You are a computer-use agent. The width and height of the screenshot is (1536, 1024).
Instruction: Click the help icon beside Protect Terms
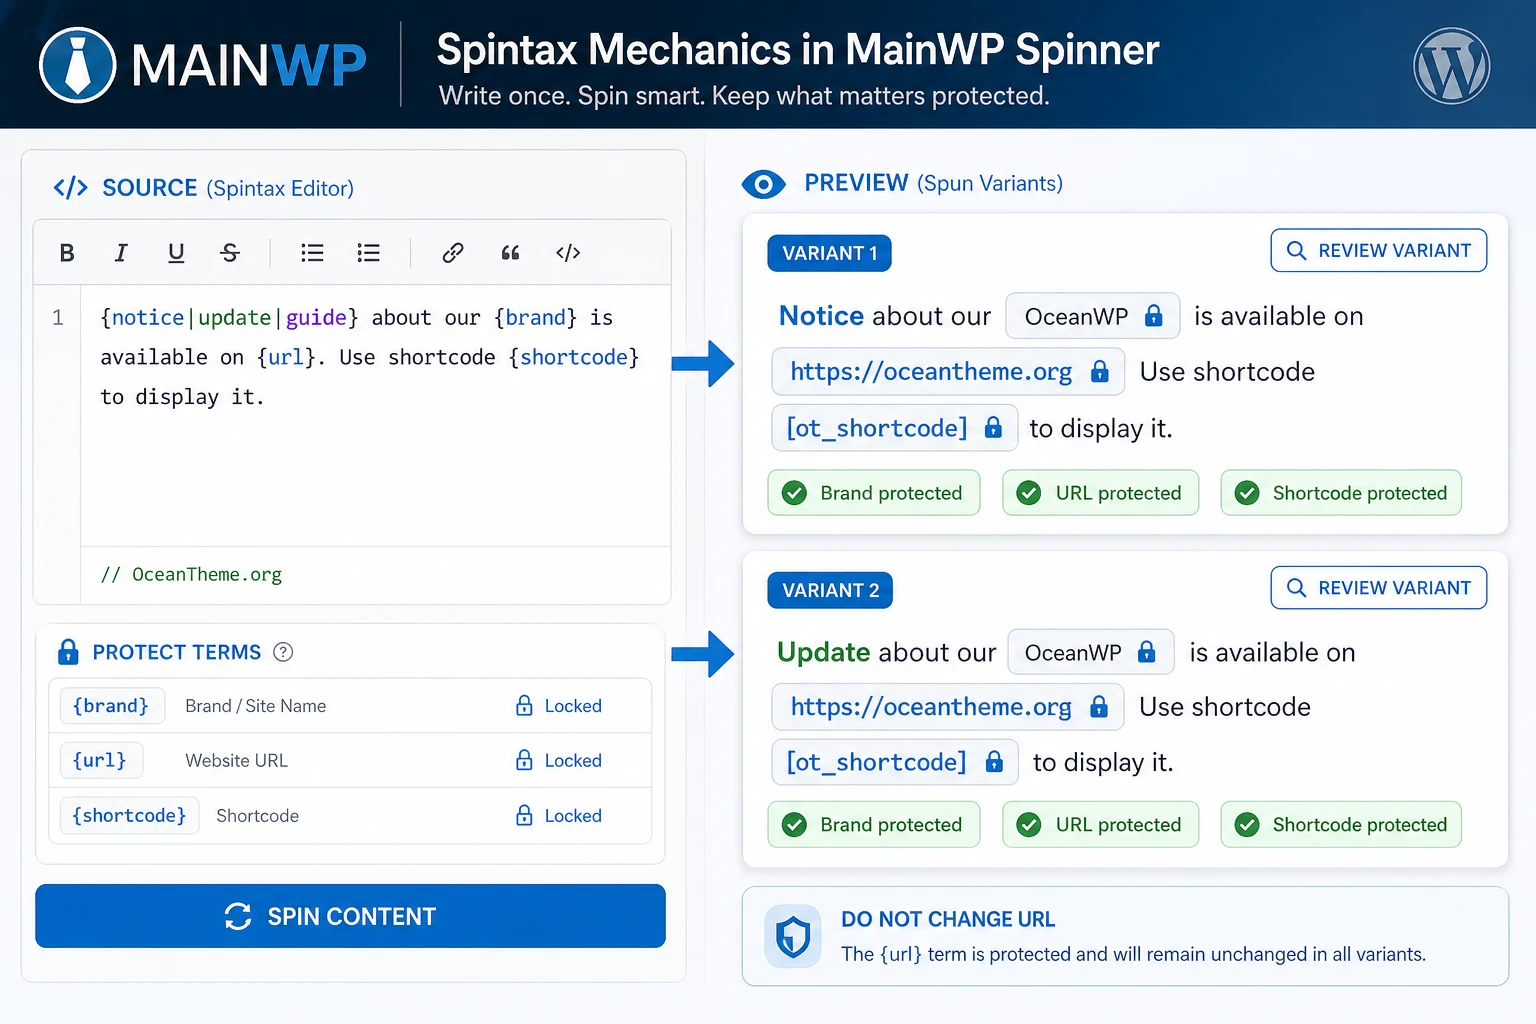[283, 652]
